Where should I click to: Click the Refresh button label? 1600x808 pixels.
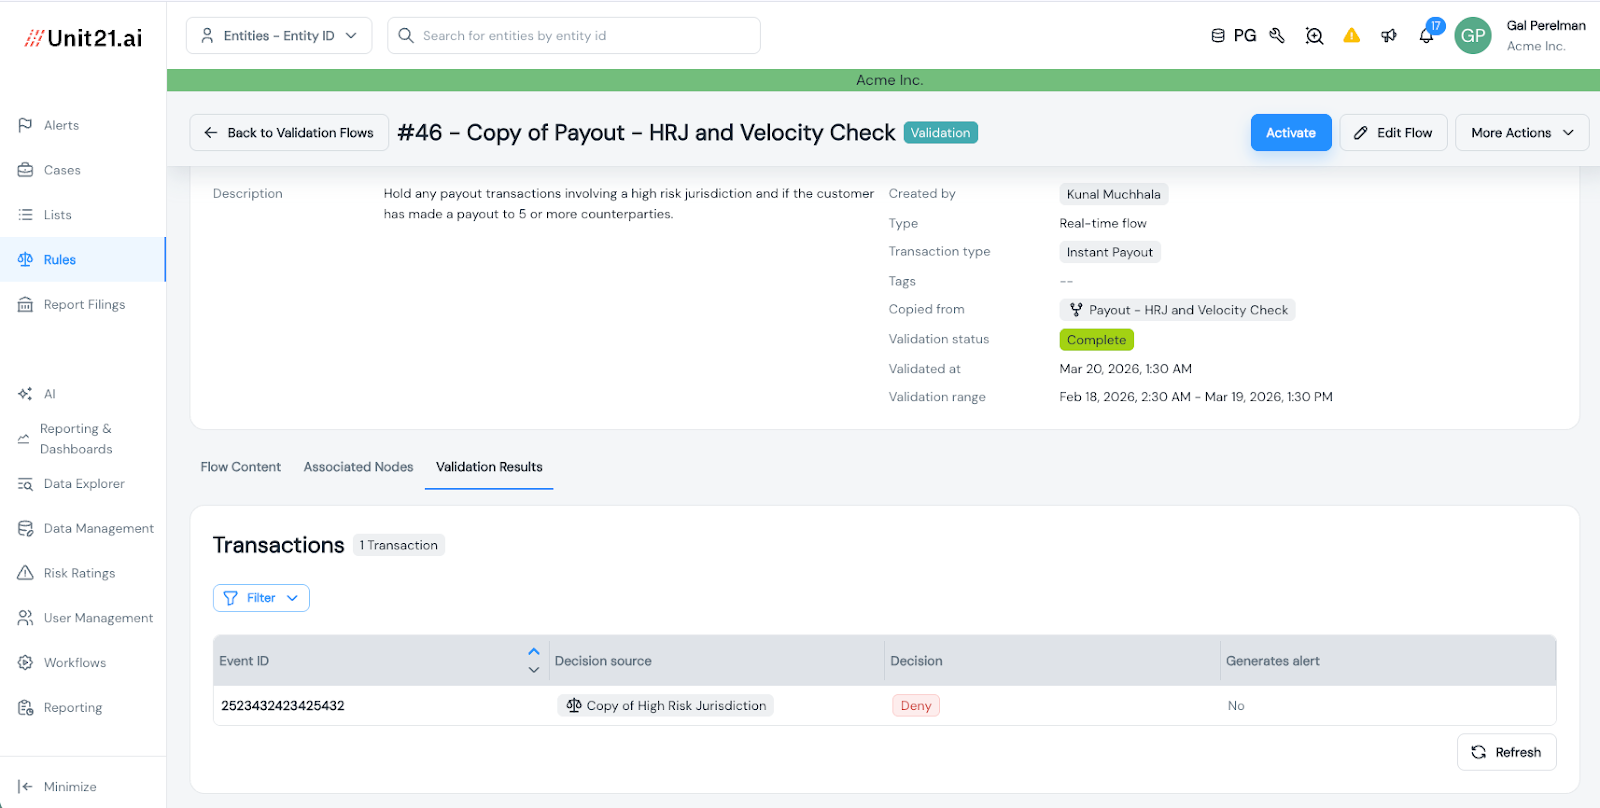tap(1518, 753)
